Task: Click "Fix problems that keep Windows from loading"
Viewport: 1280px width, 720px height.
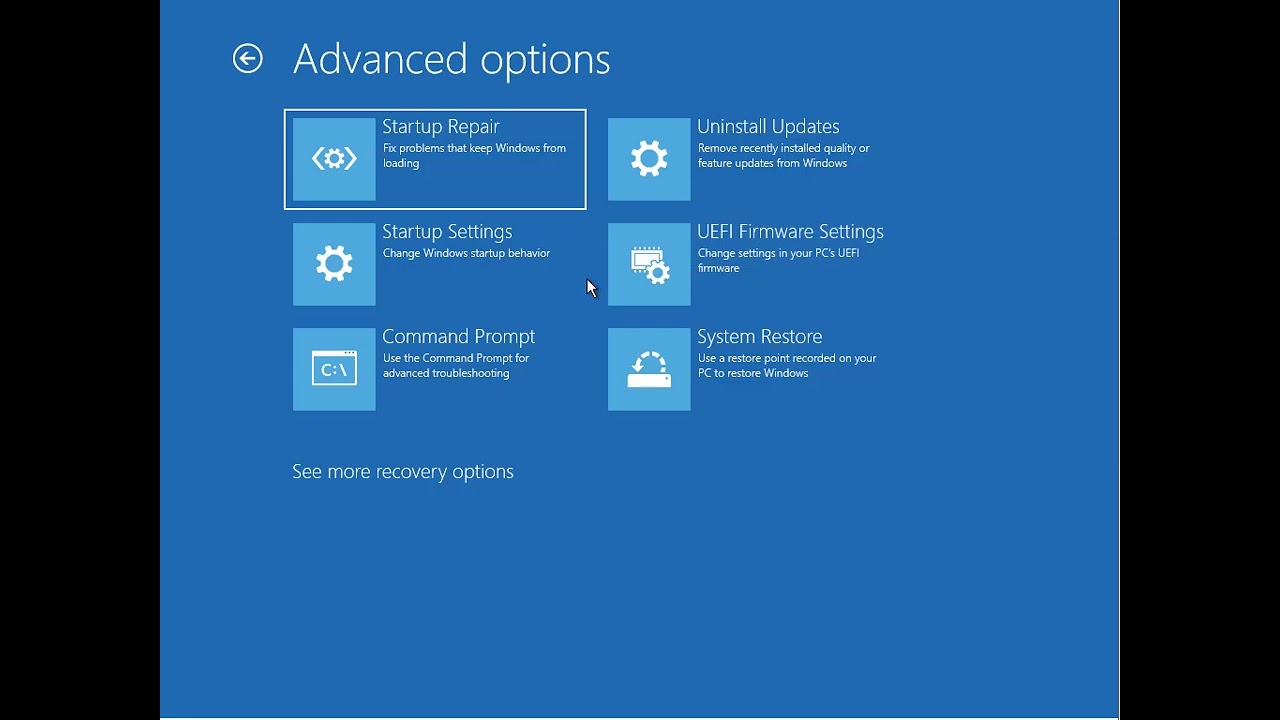Action: click(474, 156)
